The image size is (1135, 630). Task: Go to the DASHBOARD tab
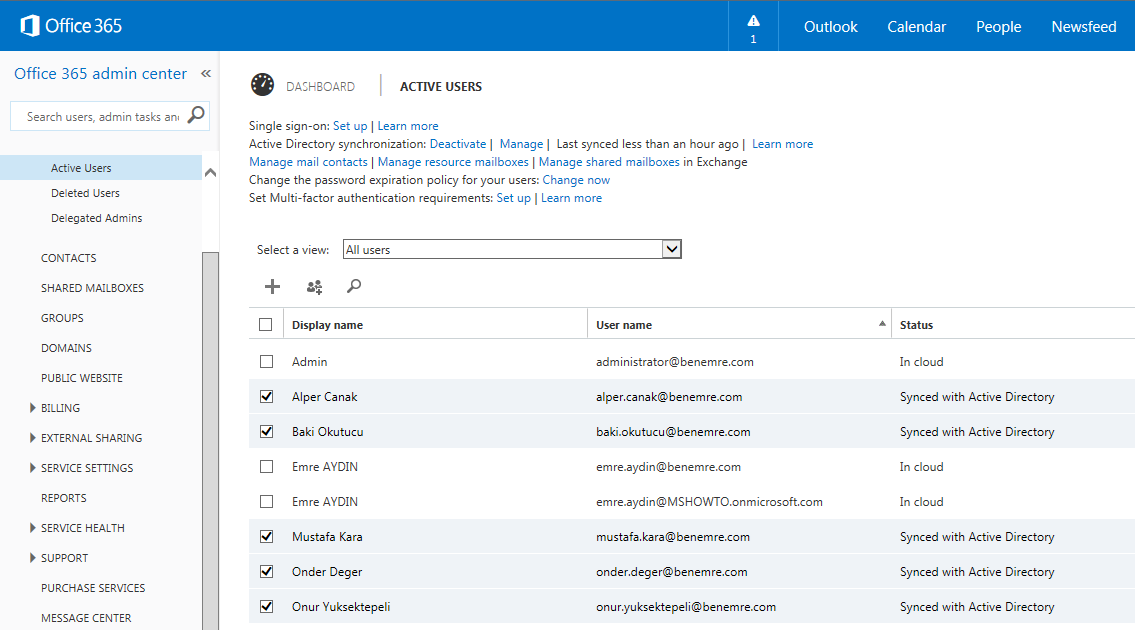pyautogui.click(x=320, y=87)
